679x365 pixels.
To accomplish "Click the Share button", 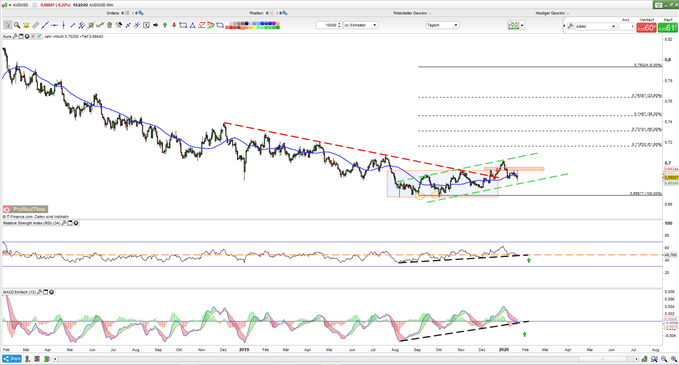I will [12, 359].
